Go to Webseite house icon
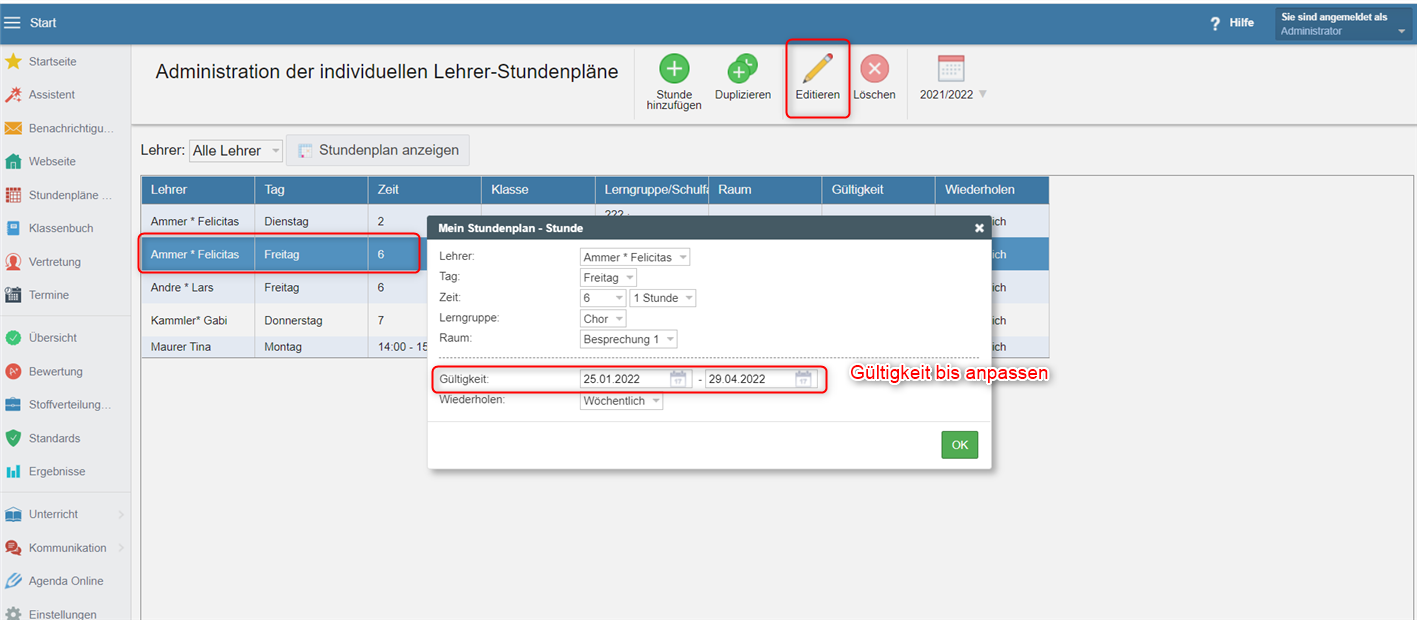The height and width of the screenshot is (620, 1417). tap(13, 161)
